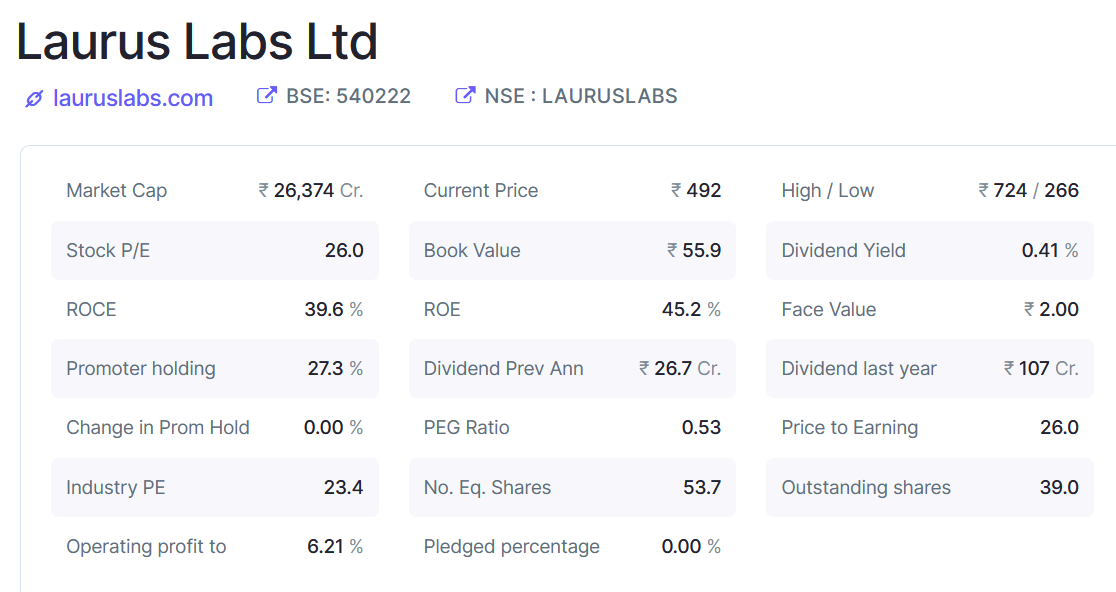Click the PEG Ratio row
1116x592 pixels.
pyautogui.click(x=572, y=428)
